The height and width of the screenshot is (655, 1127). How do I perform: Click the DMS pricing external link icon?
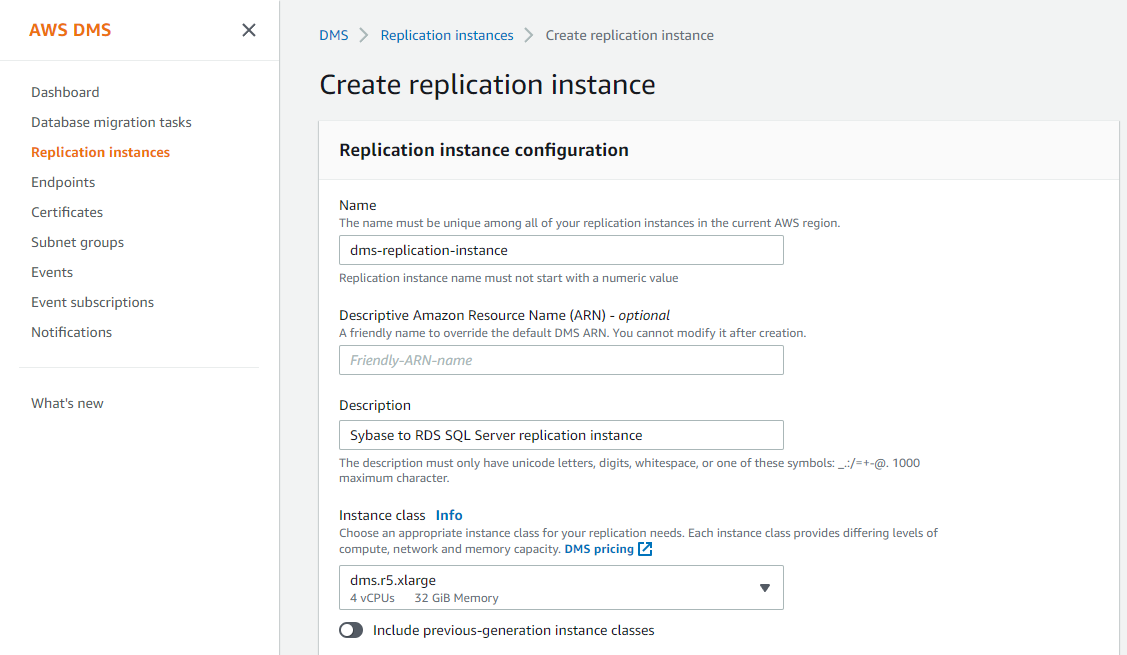pos(645,549)
